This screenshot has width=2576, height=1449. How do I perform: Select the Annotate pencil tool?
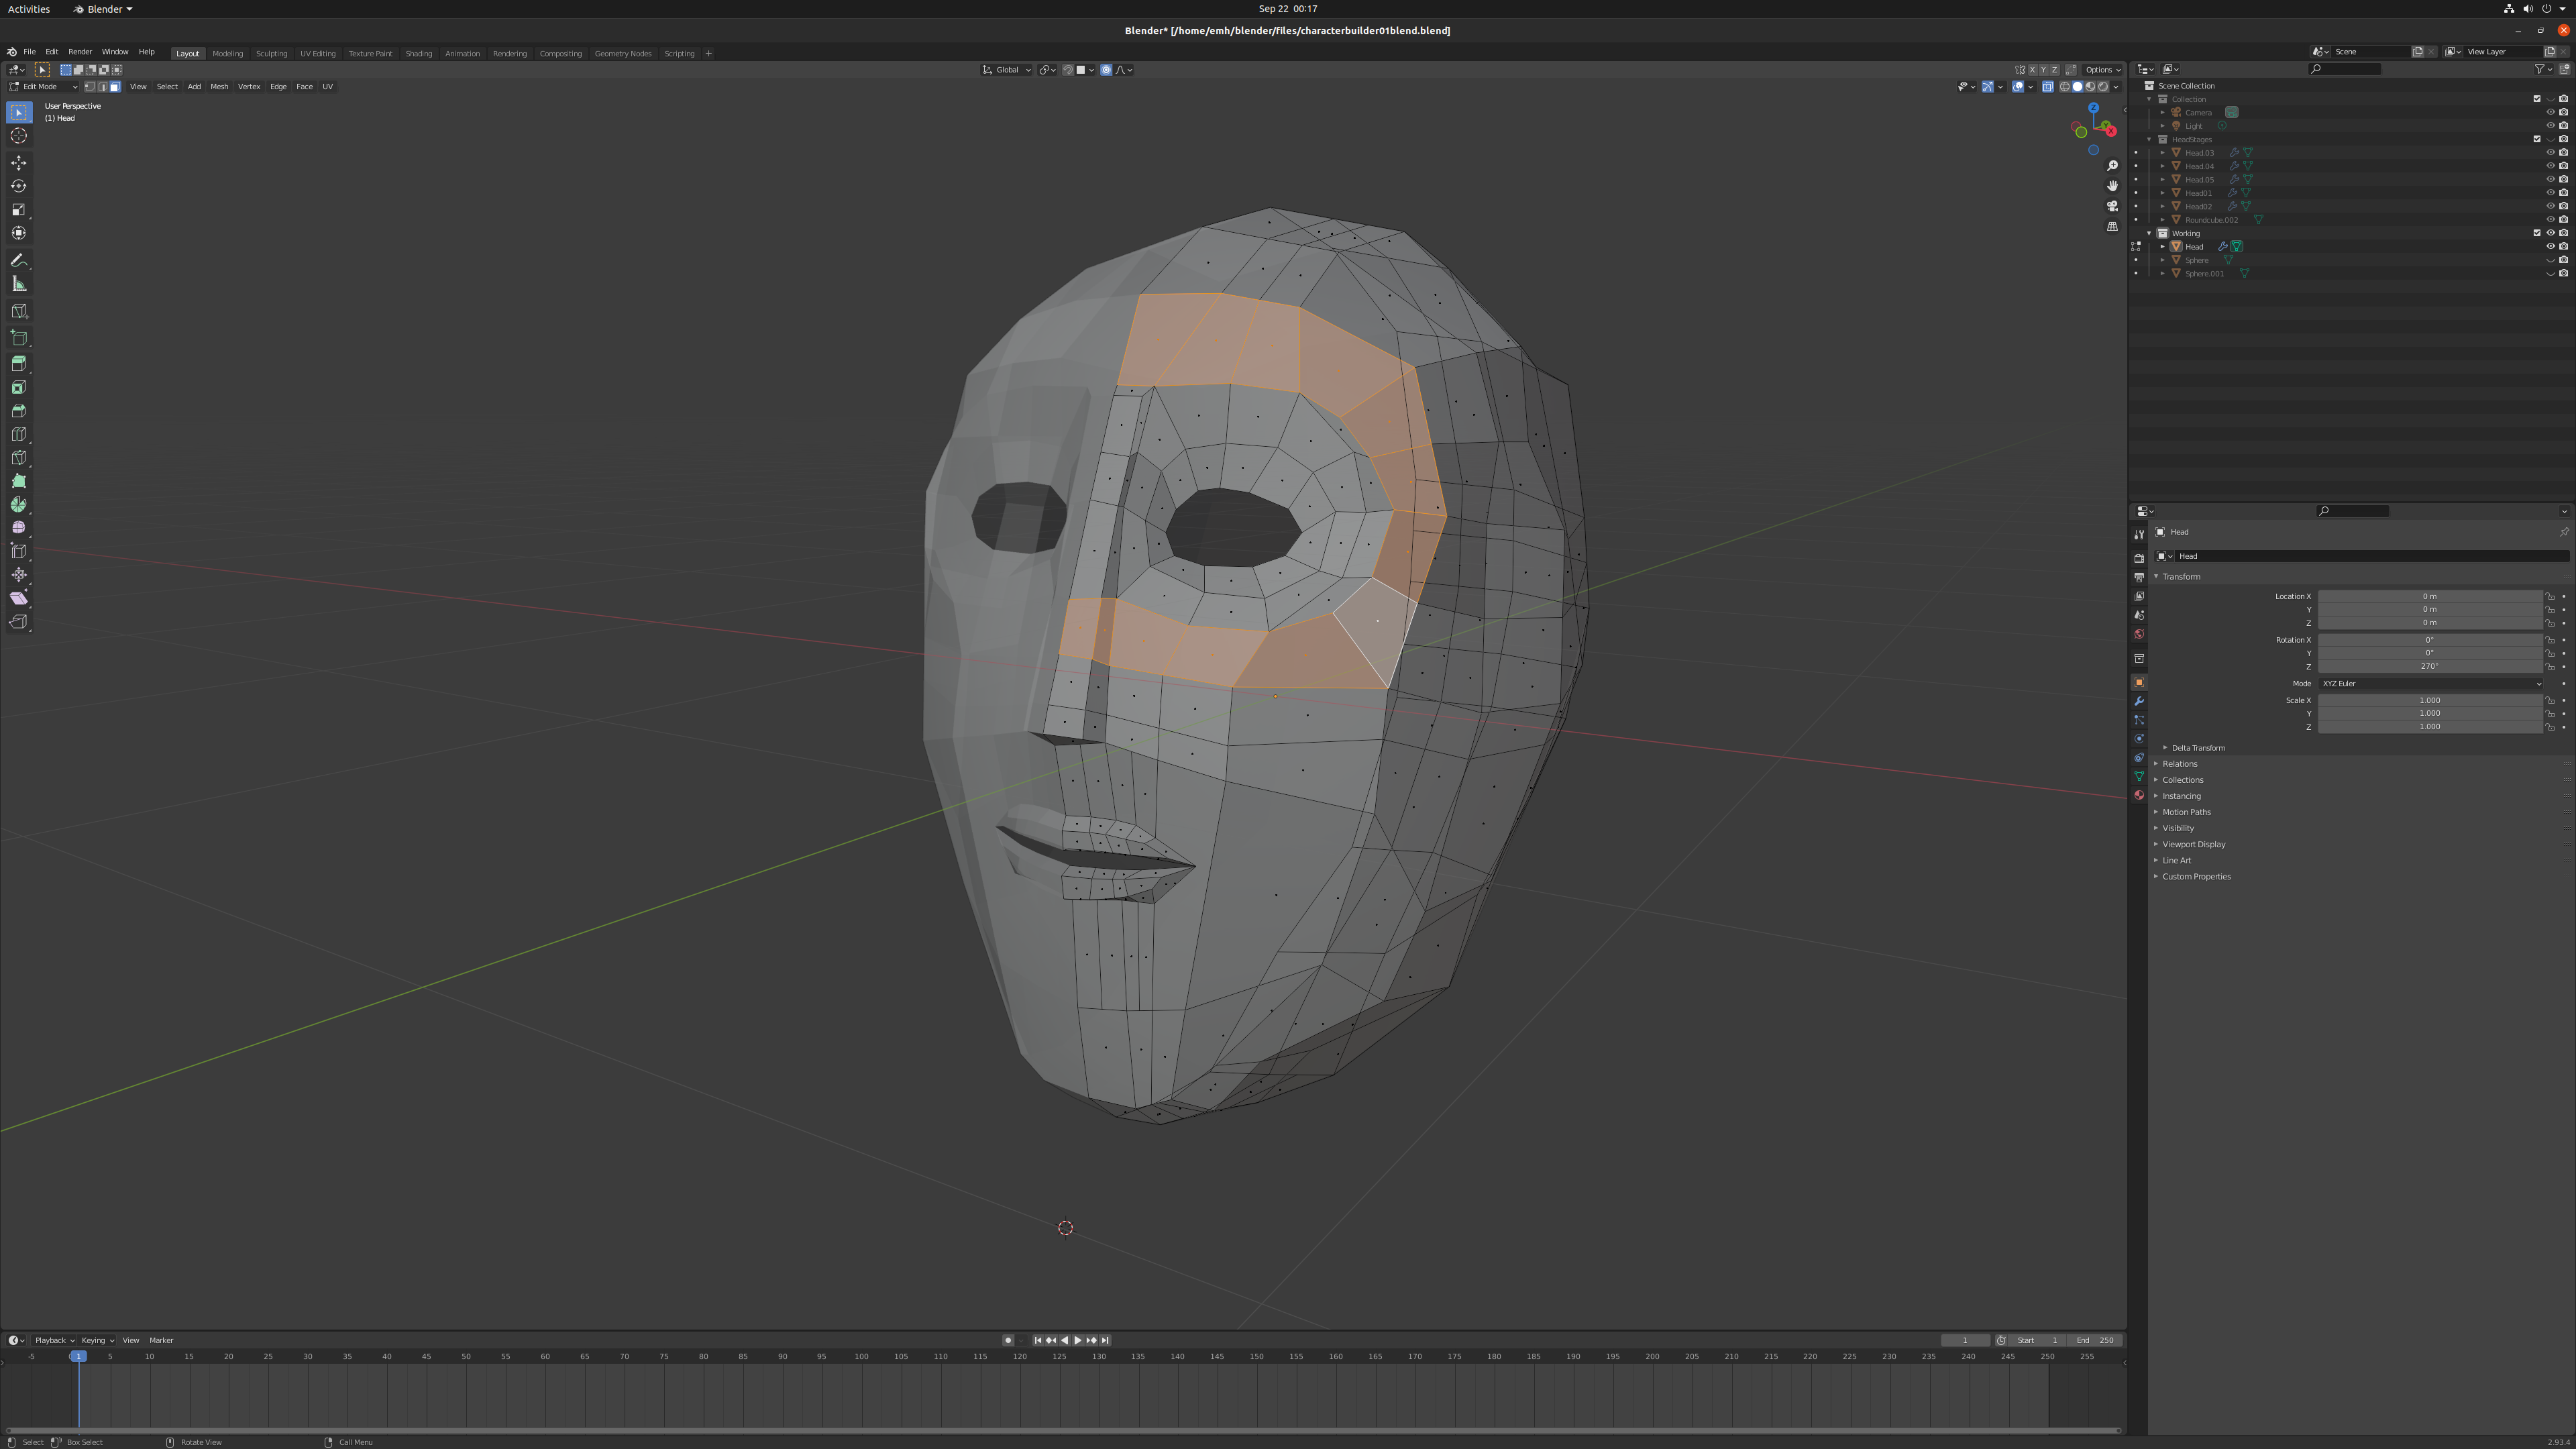coord(19,260)
